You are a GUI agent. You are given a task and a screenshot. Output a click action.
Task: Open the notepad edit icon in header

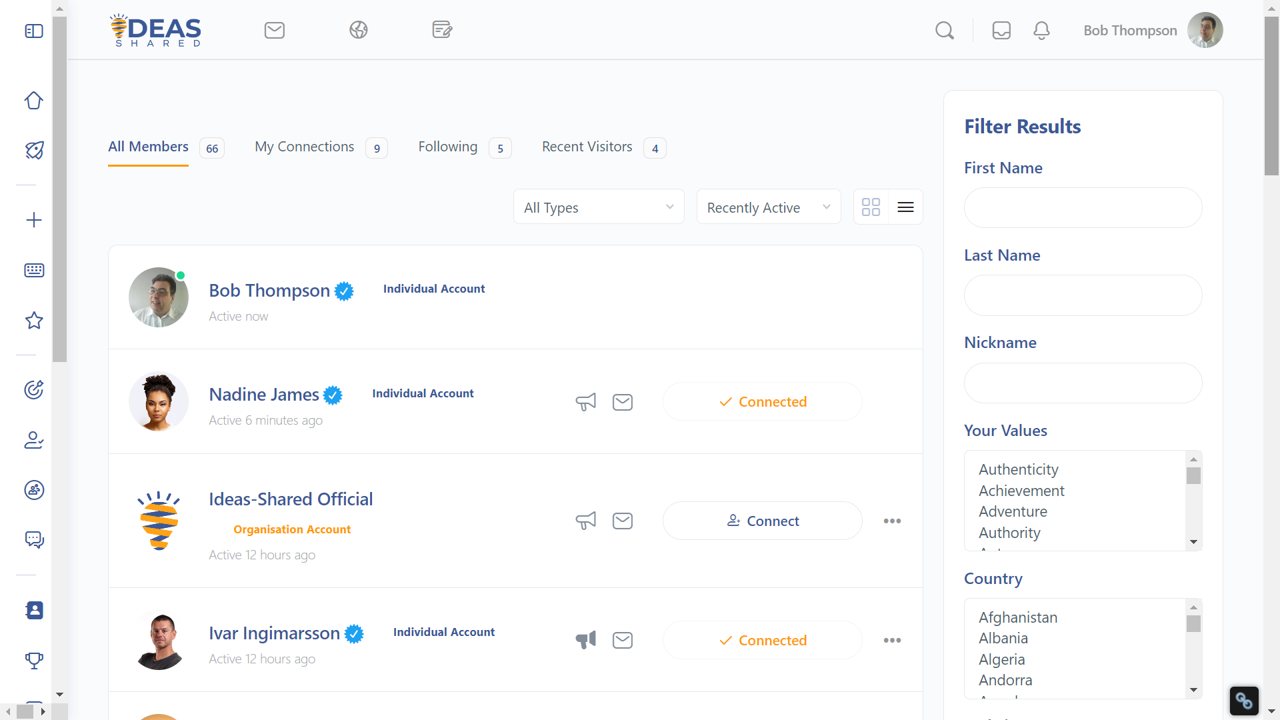tap(442, 30)
